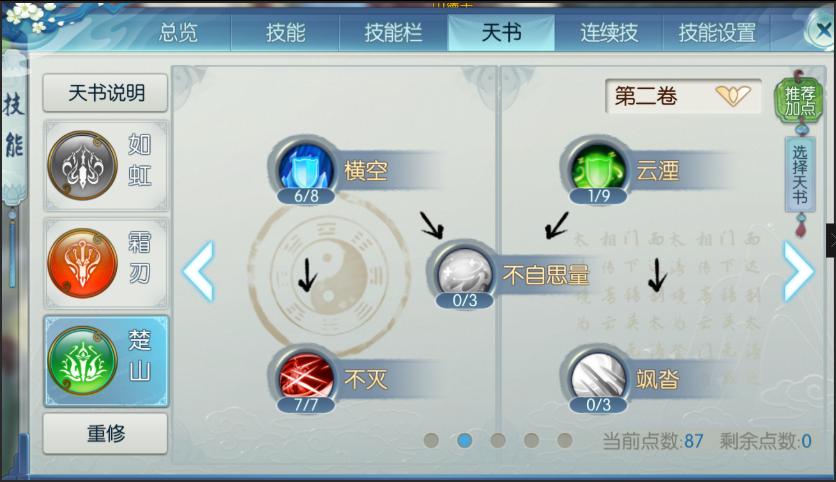This screenshot has height=482, width=836.
Task: Click the 重修 reset button
Action: click(x=106, y=433)
